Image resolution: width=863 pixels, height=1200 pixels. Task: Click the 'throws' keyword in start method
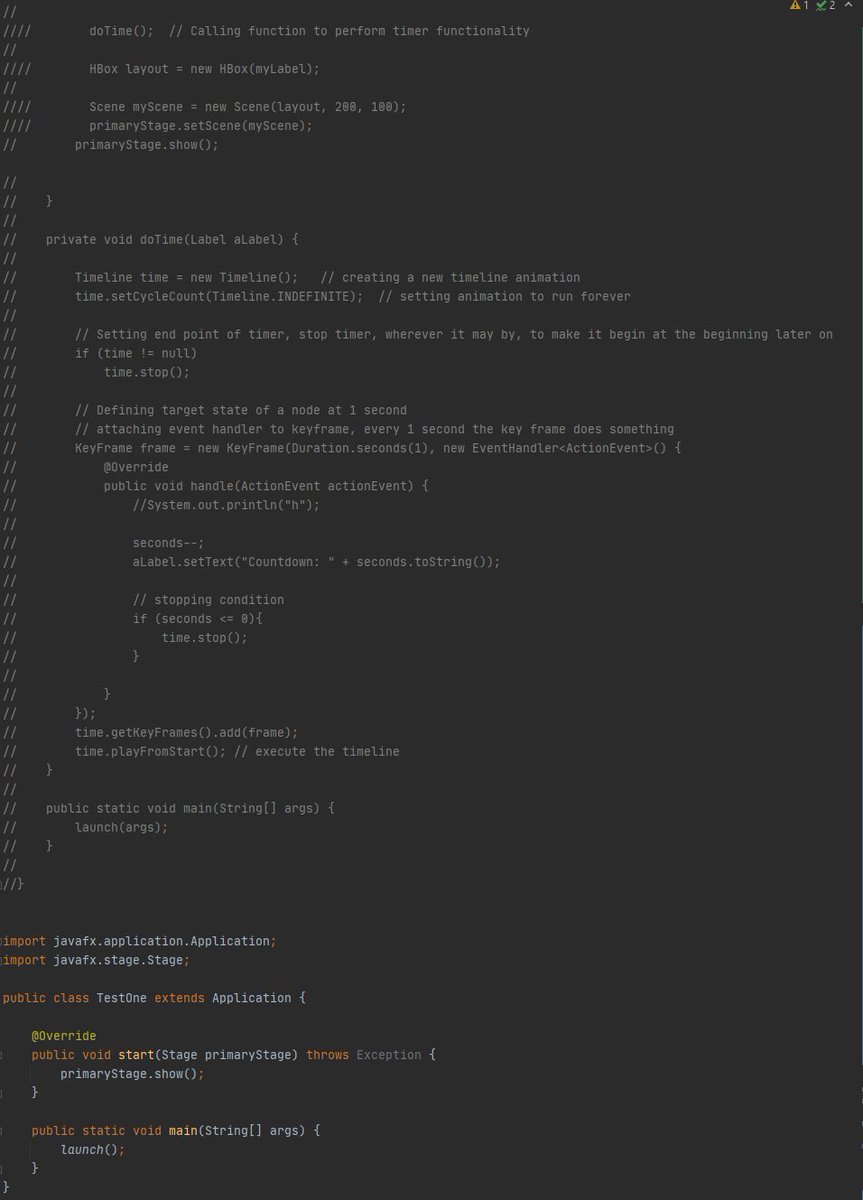click(x=328, y=1055)
